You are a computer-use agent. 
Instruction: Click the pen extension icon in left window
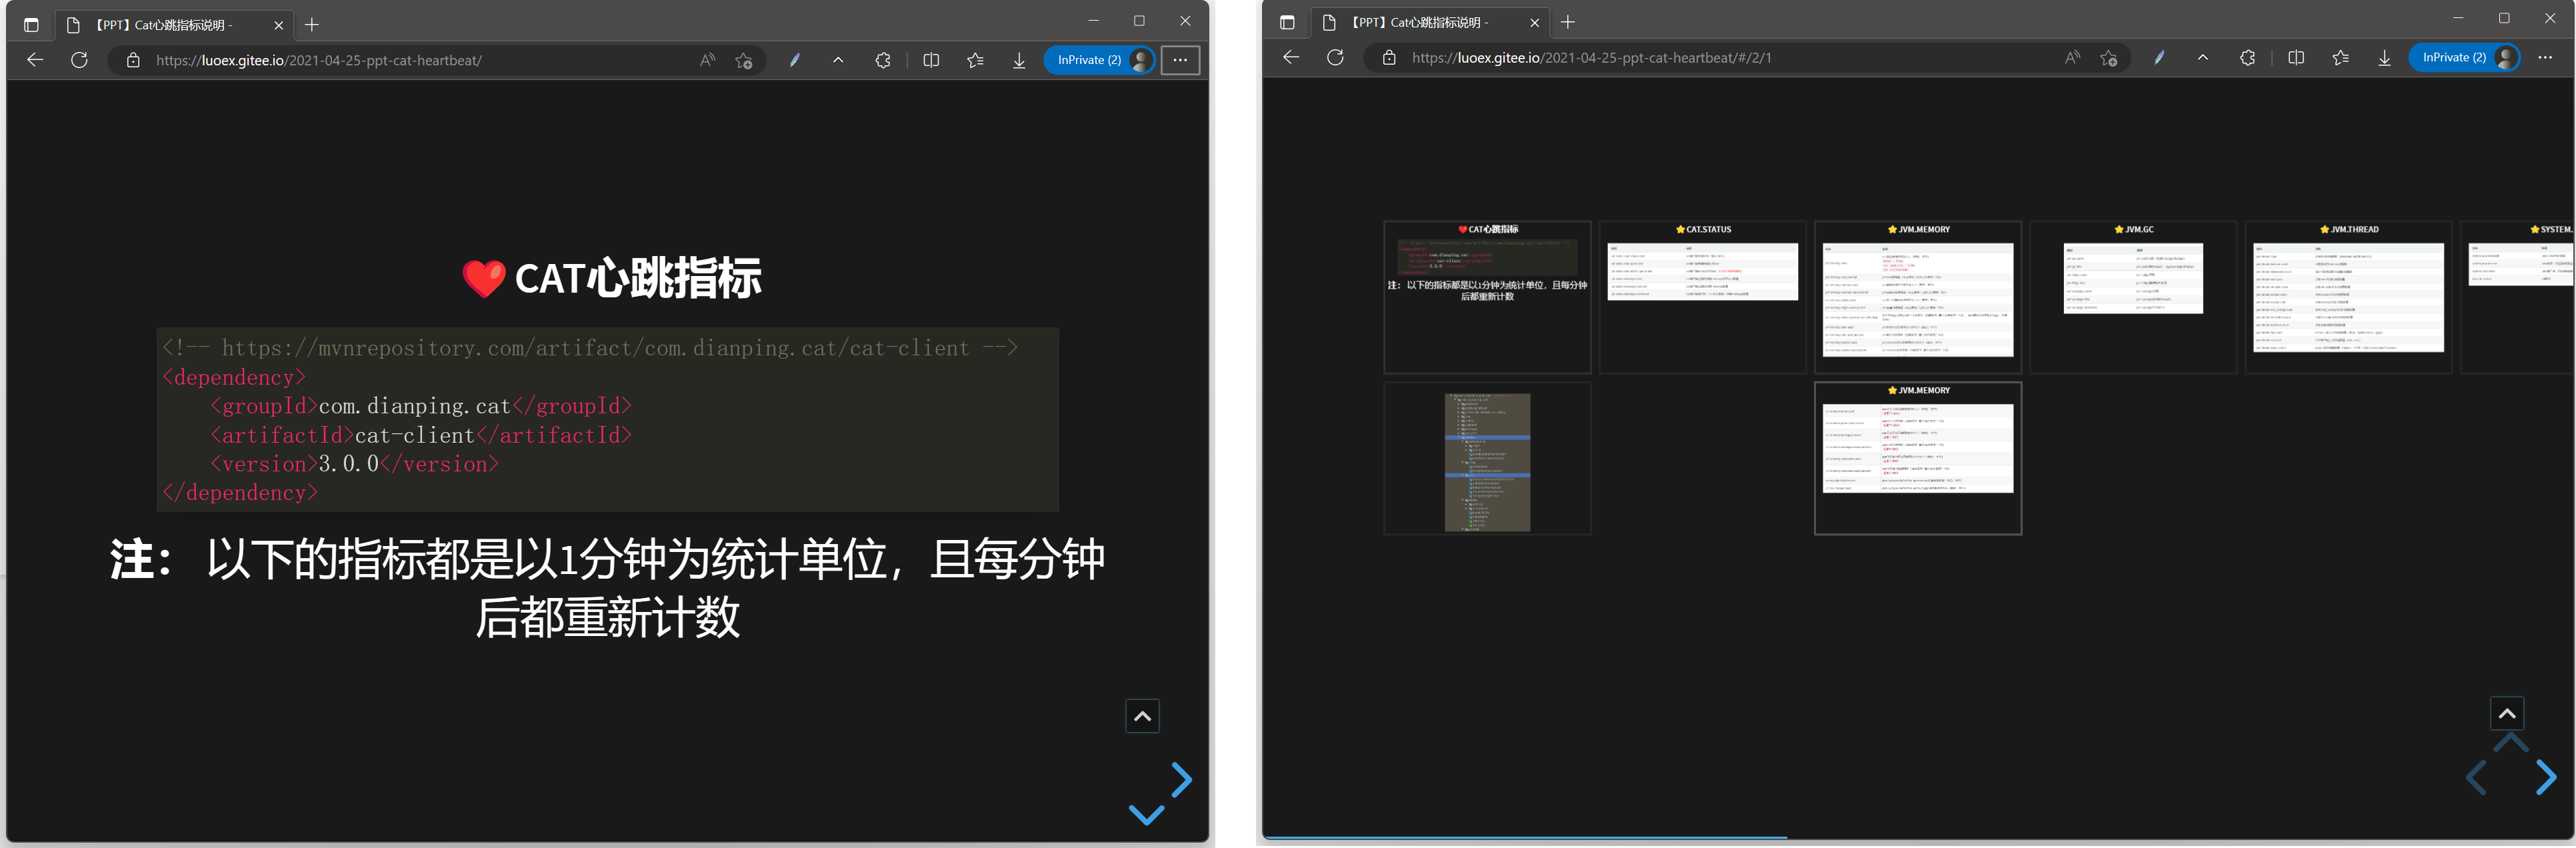(794, 60)
